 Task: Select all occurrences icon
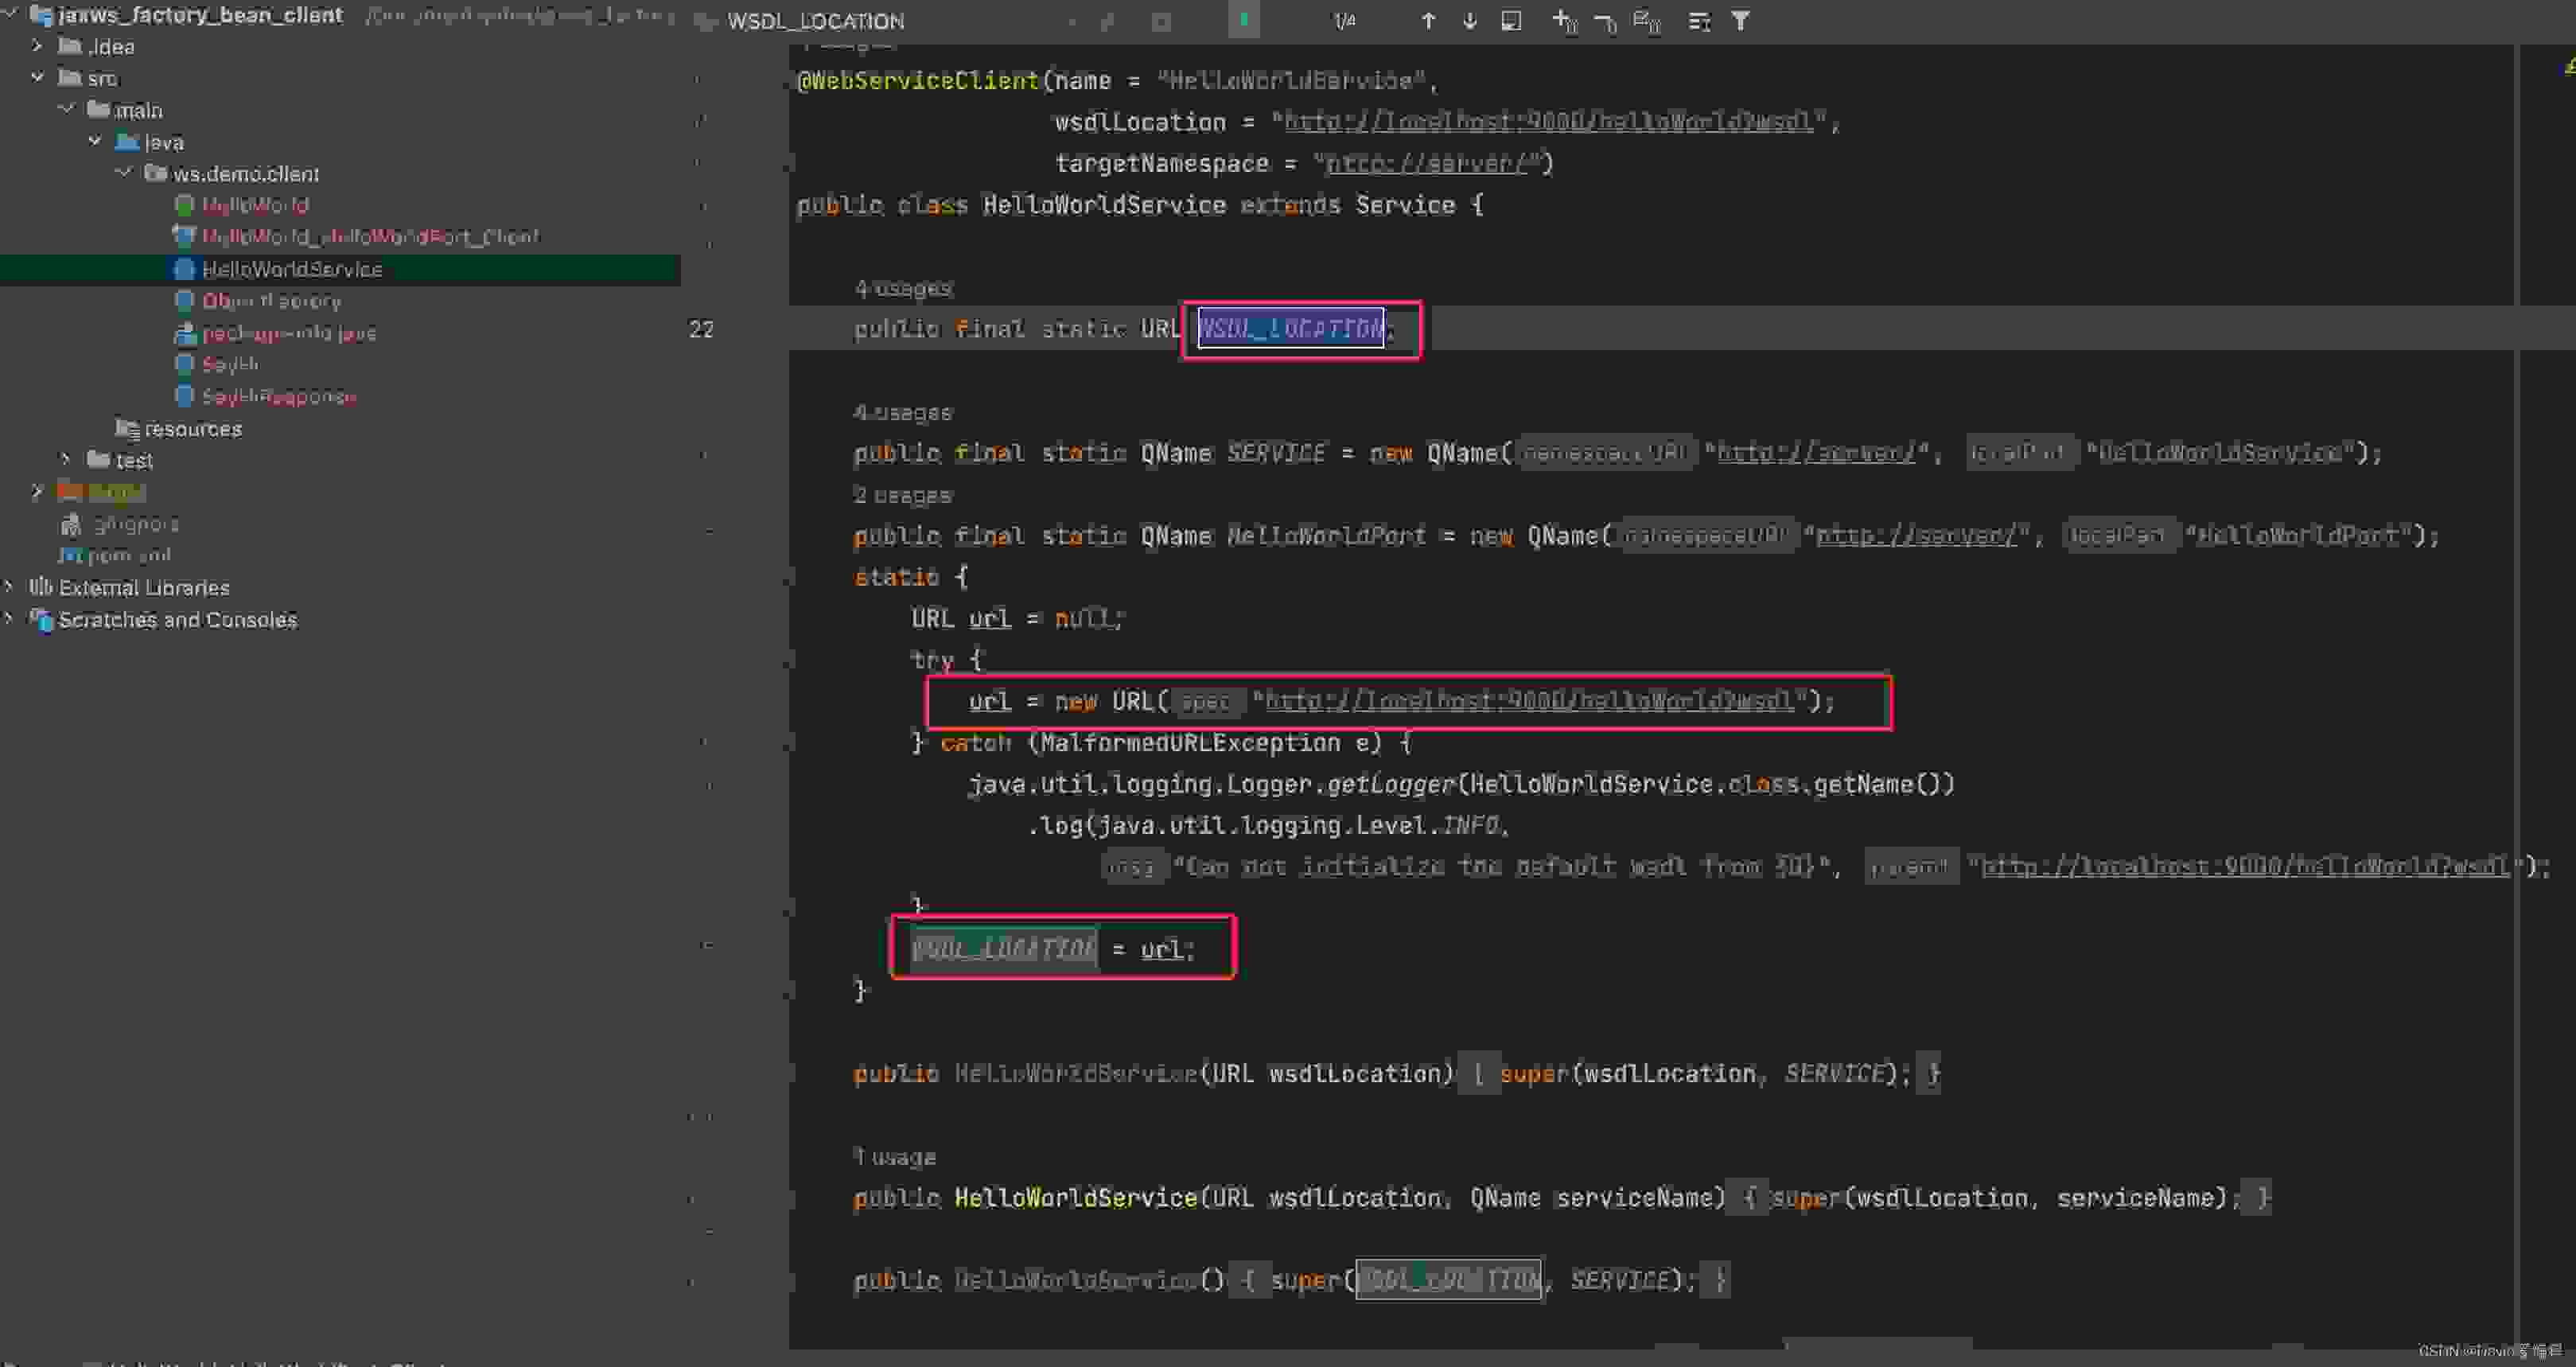1646,21
